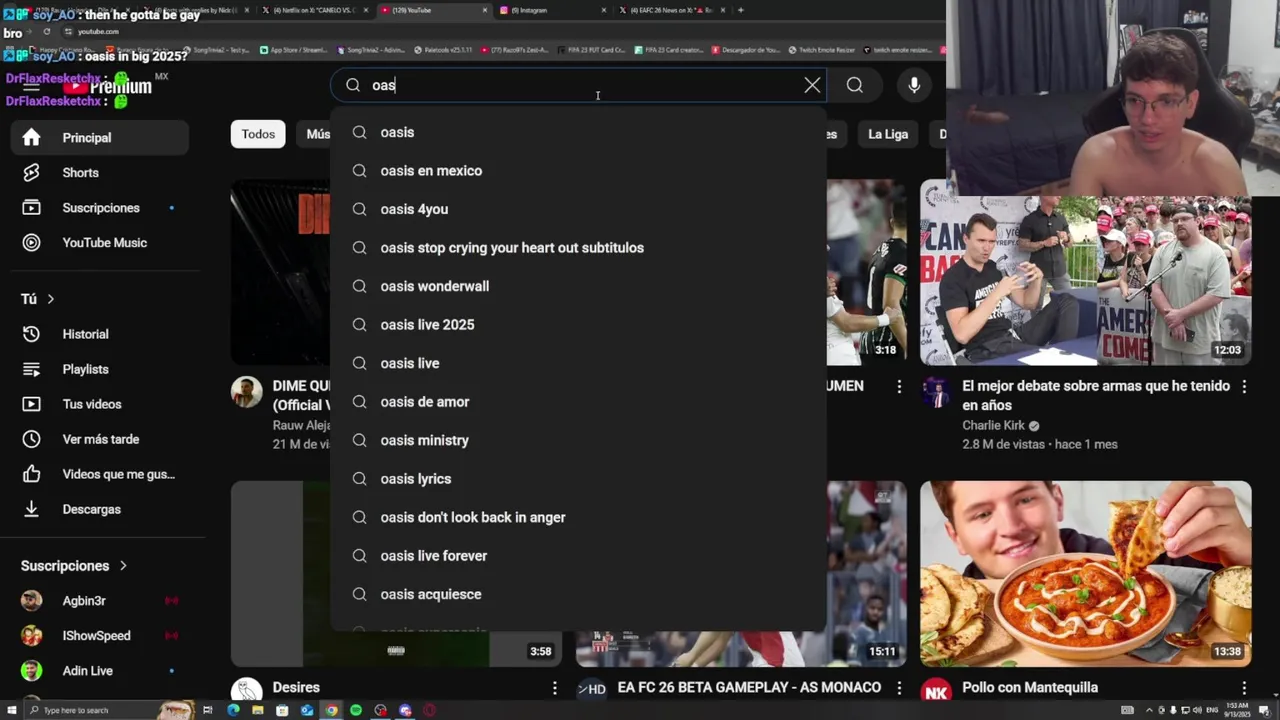Choose the 'oasis acquiesce' suggestion
This screenshot has width=1280, height=720.
pos(579,594)
